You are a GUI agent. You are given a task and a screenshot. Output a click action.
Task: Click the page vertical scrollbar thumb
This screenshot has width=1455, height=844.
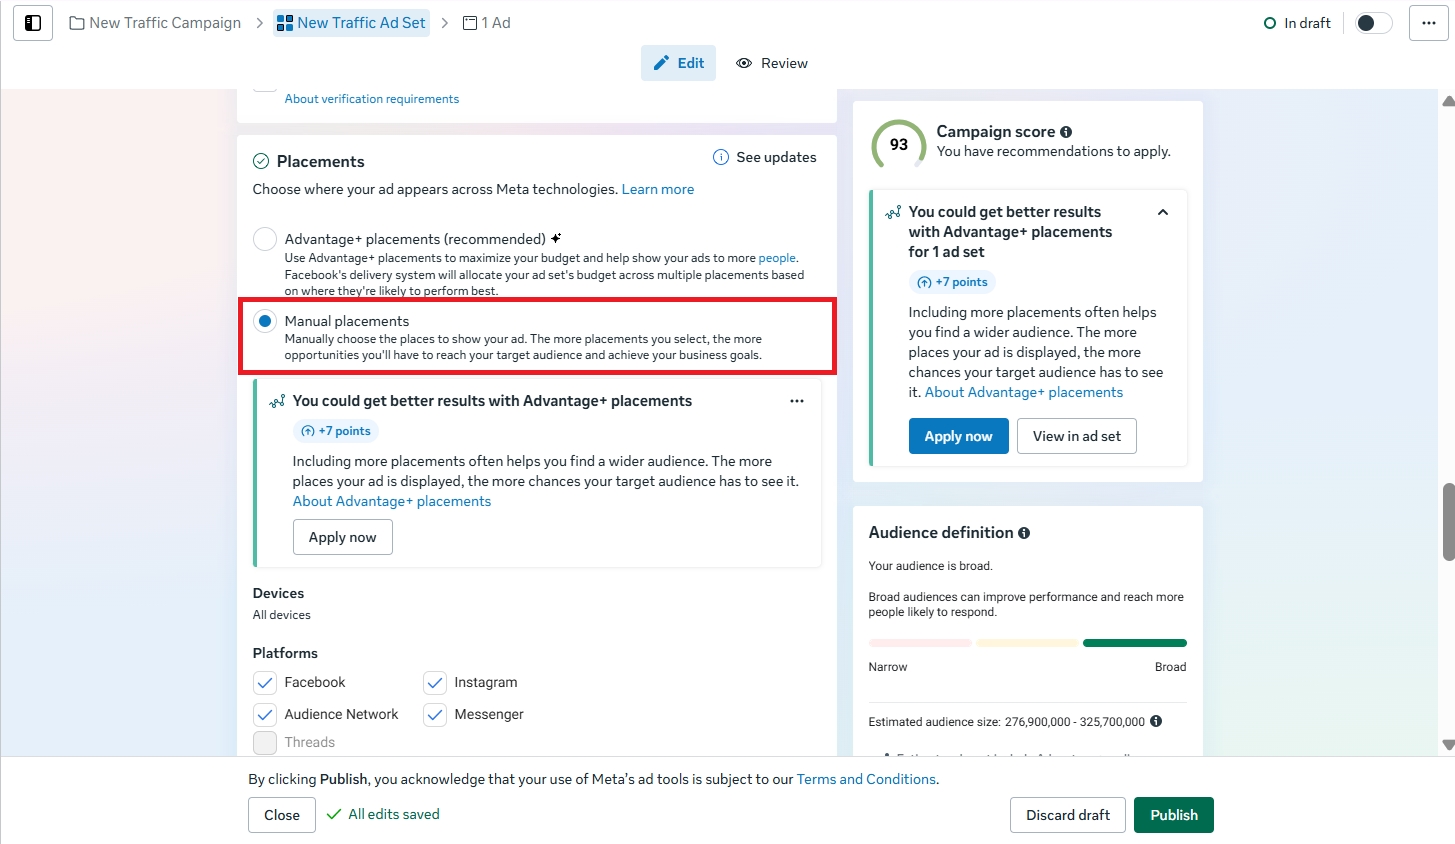coord(1448,522)
